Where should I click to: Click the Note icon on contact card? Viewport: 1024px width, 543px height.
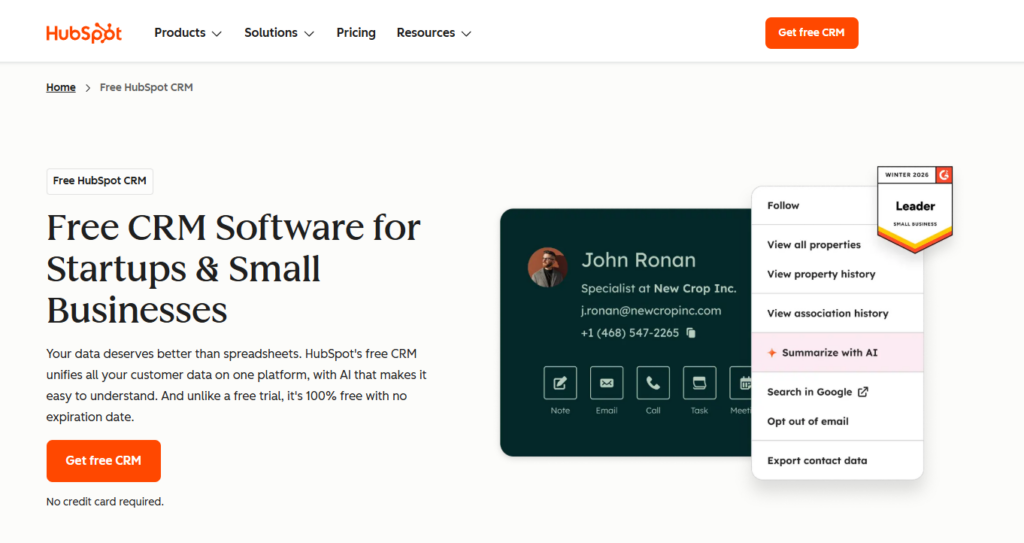560,383
